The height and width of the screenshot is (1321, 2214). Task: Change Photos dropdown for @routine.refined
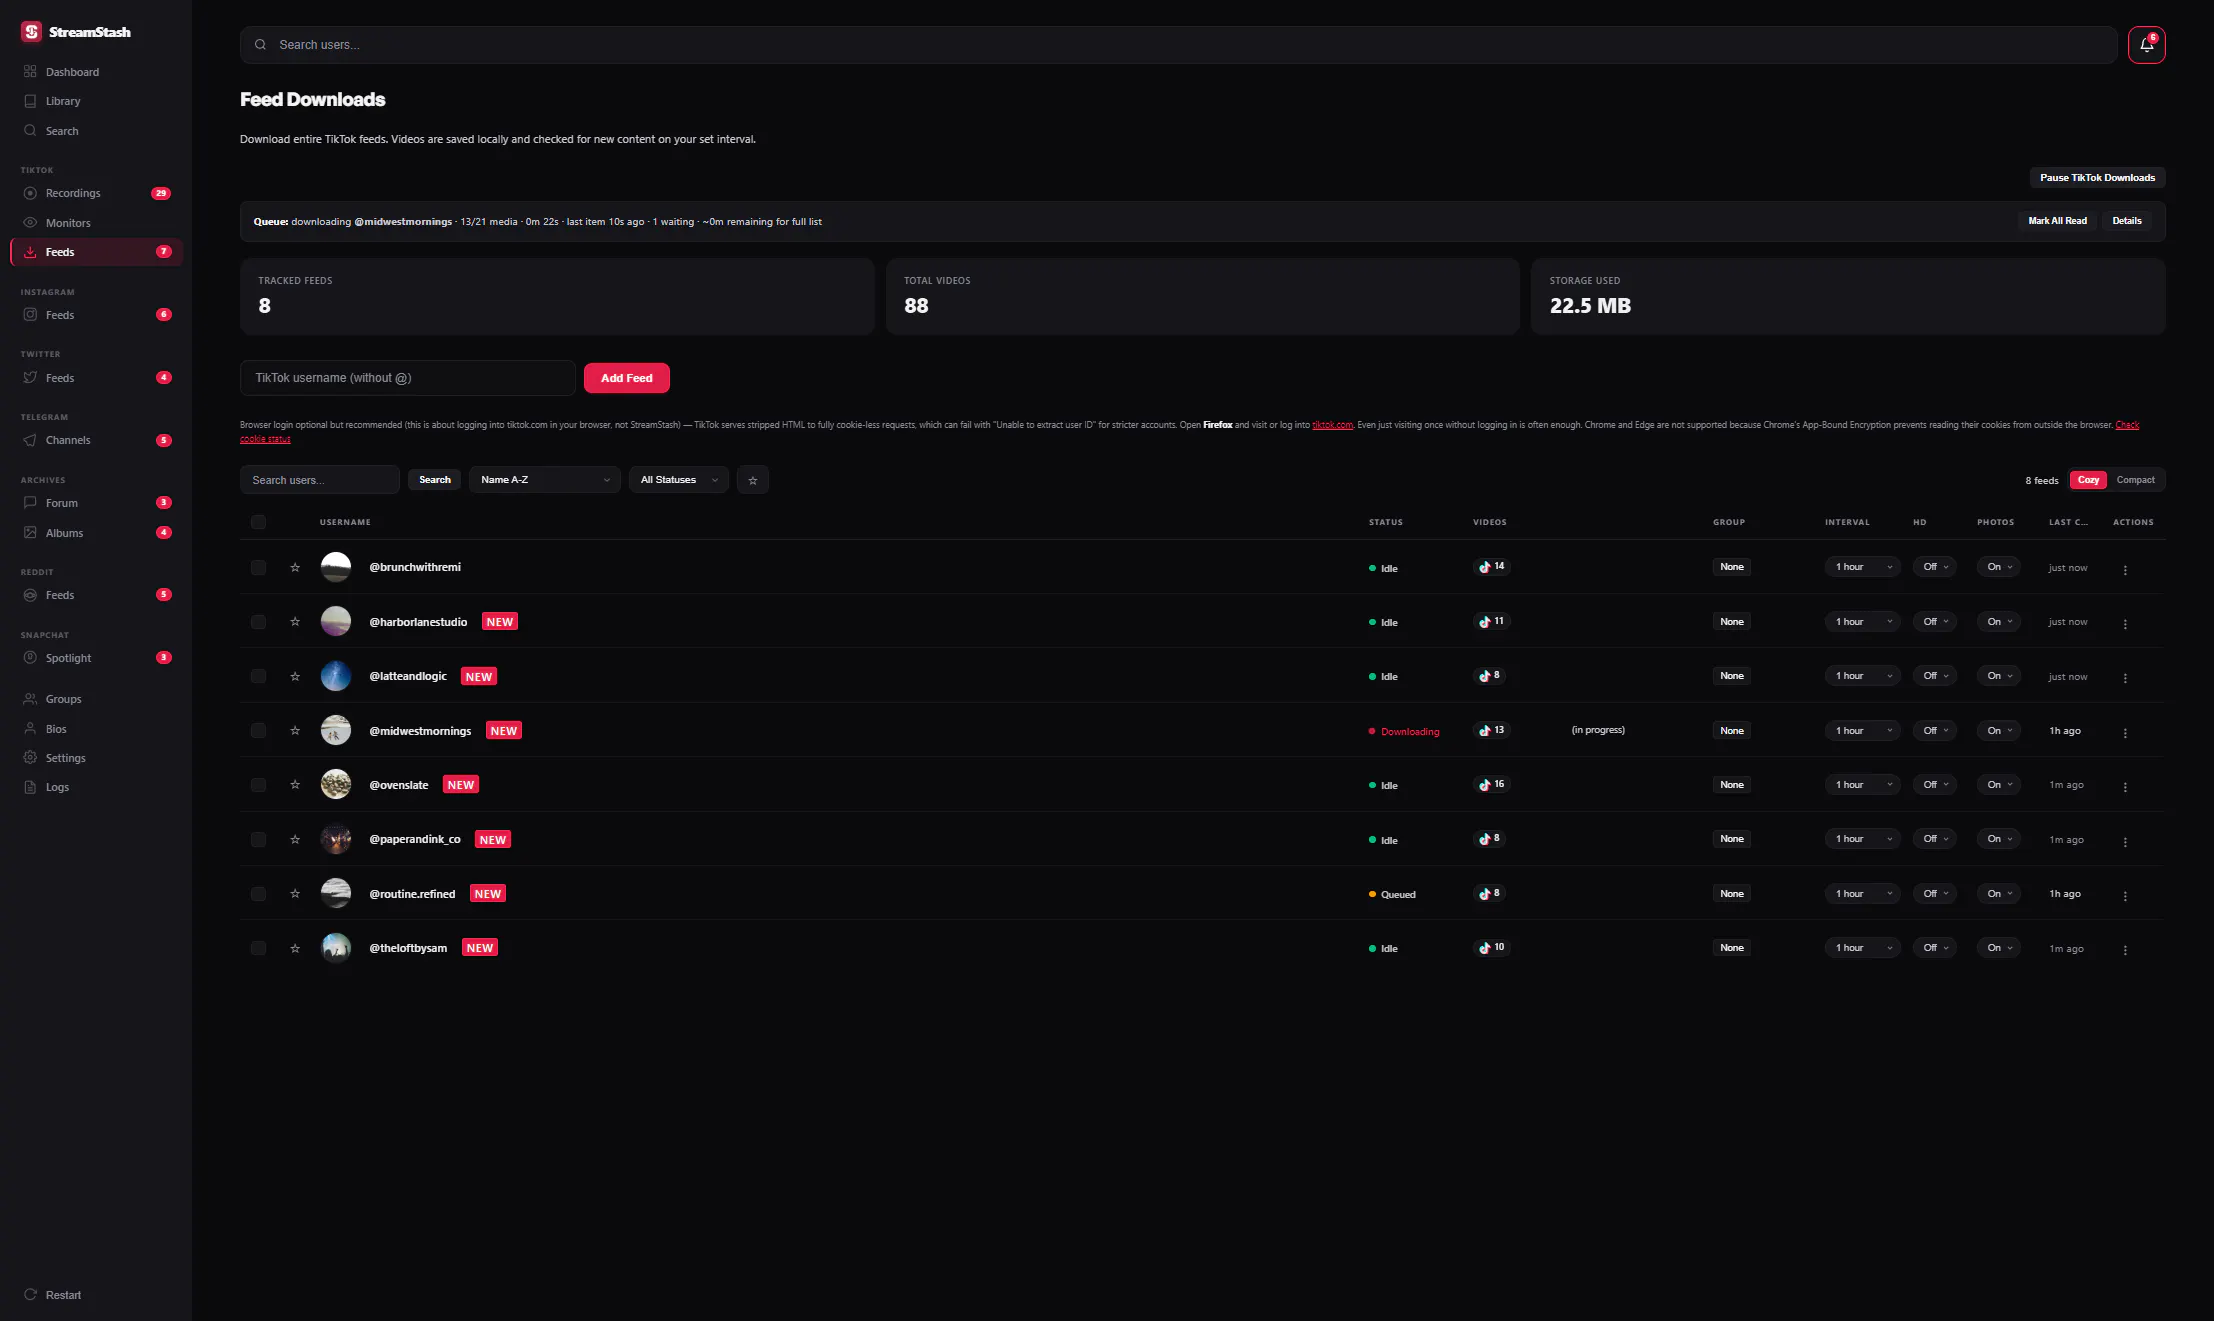click(1999, 894)
